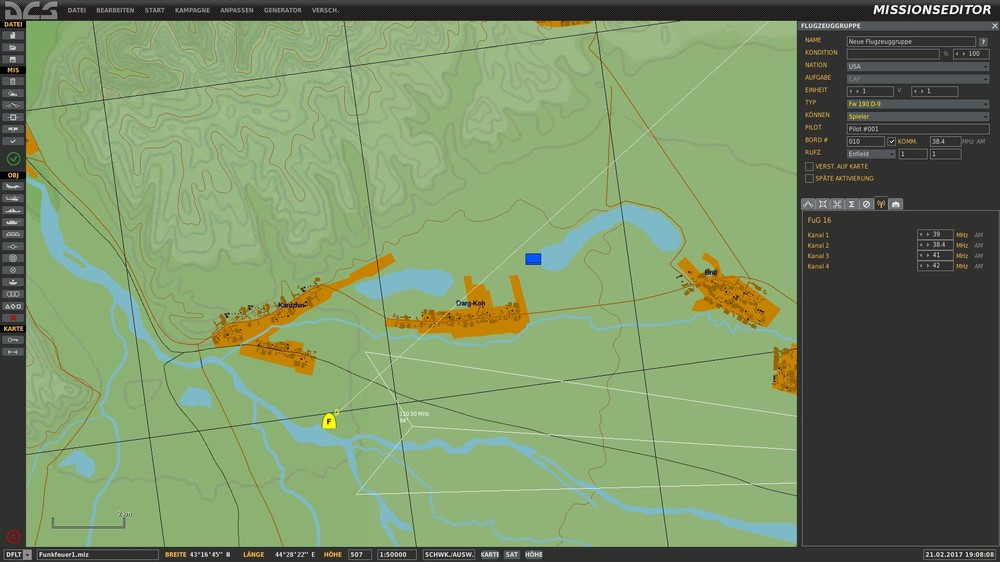
Task: Click the SCHWK./AUSW. button
Action: [x=449, y=555]
